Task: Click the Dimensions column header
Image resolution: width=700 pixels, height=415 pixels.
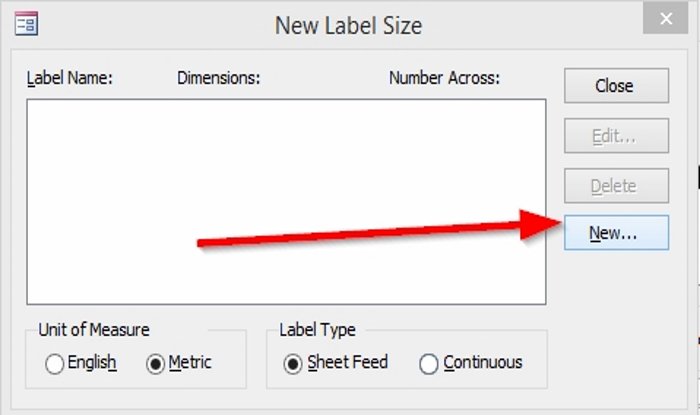Action: 218,78
